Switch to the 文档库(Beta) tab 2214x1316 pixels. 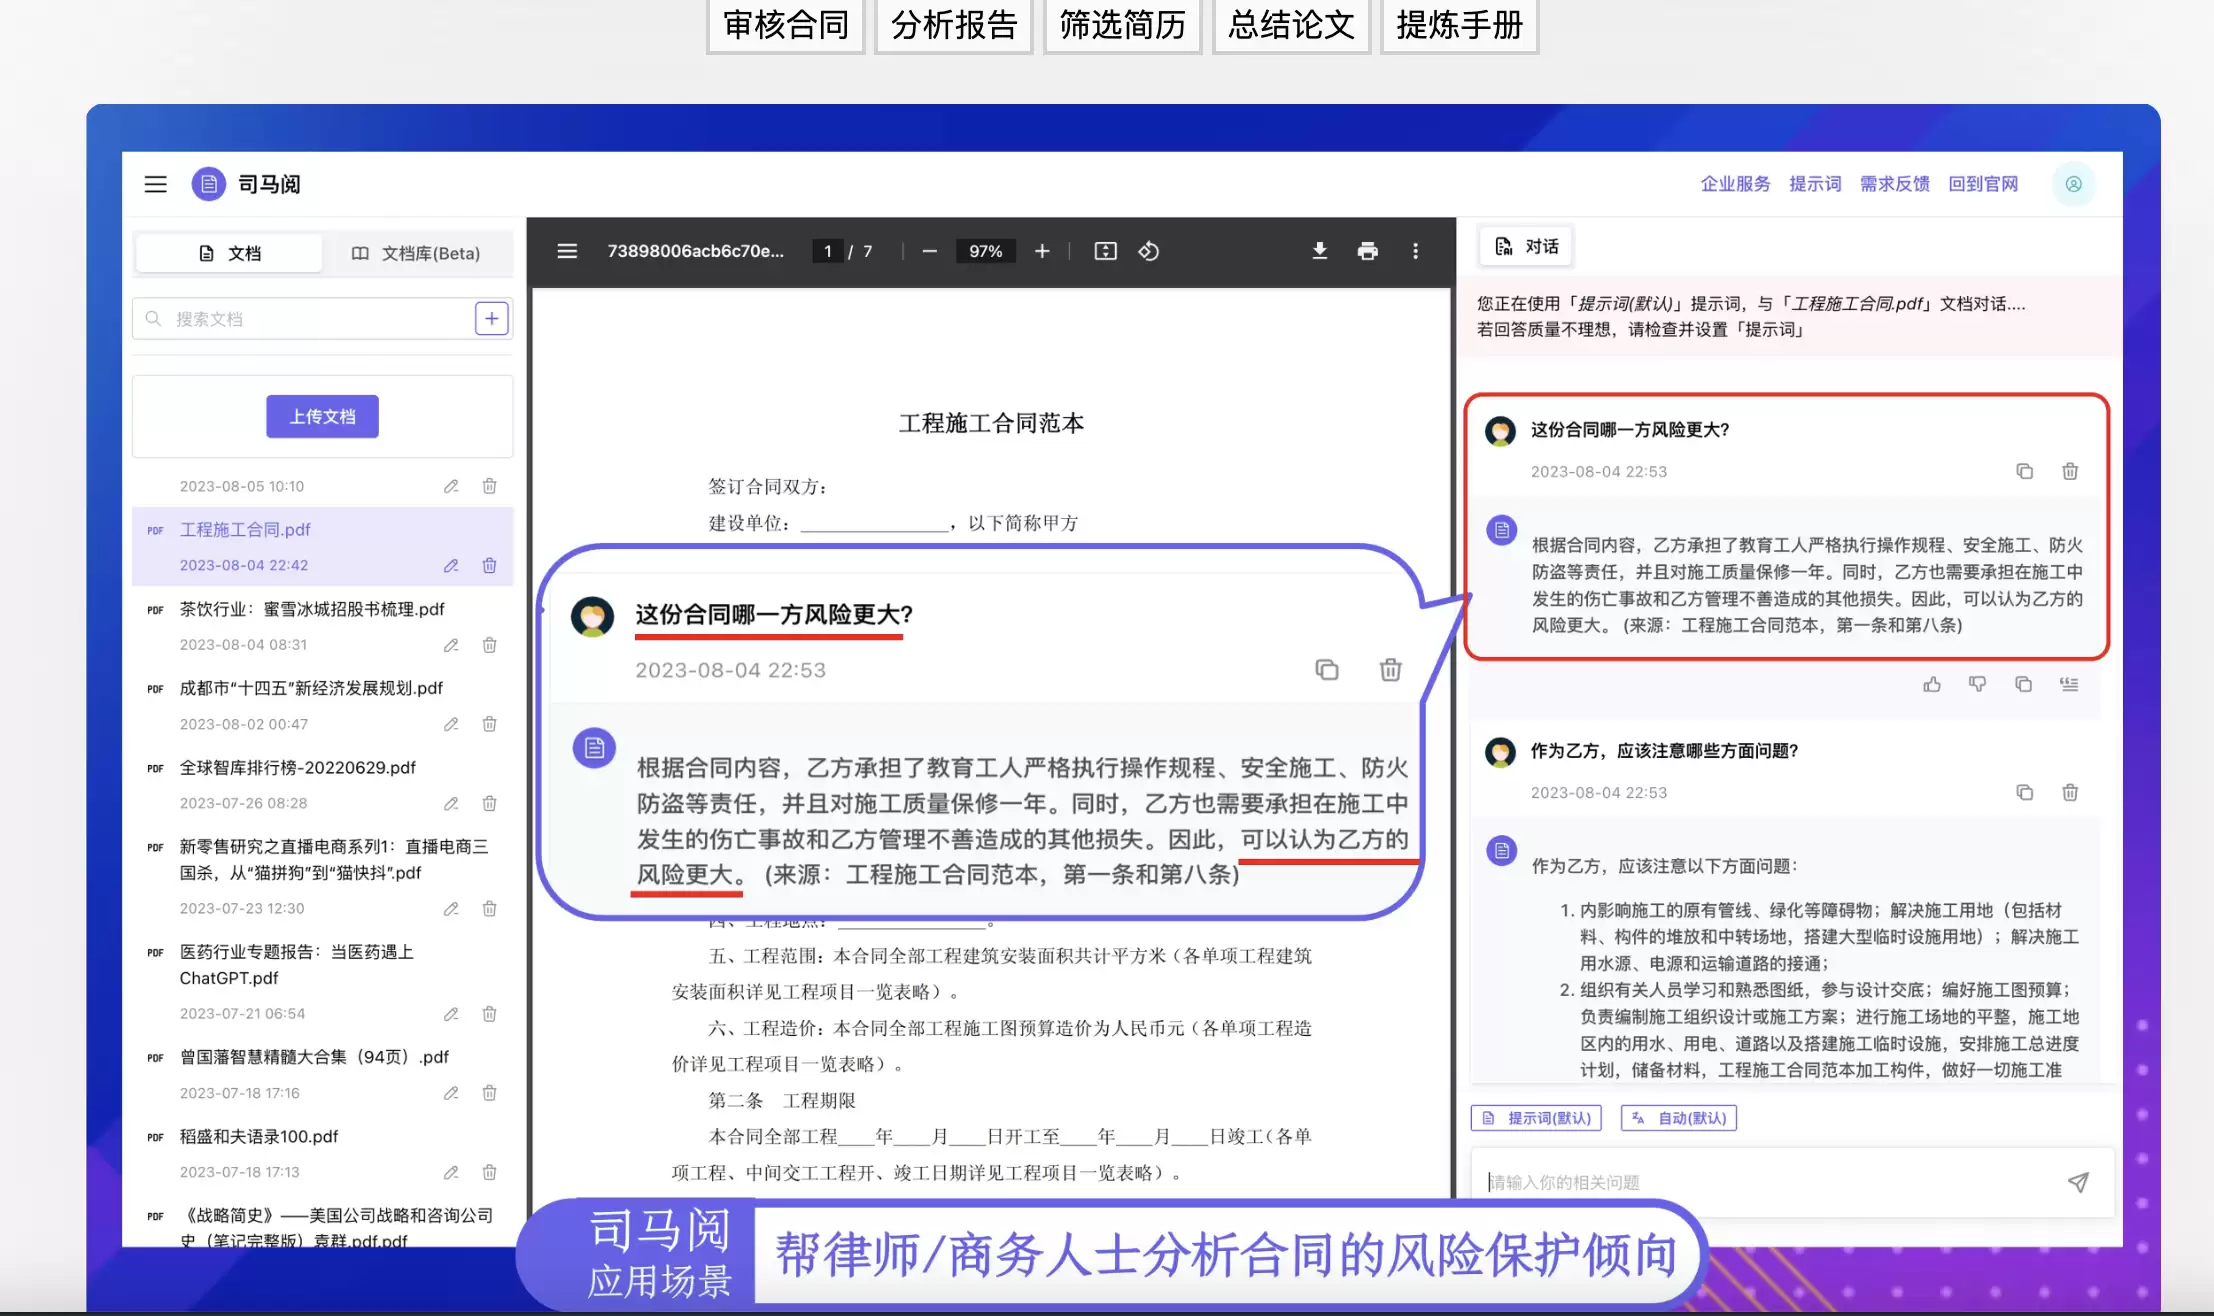coord(416,253)
